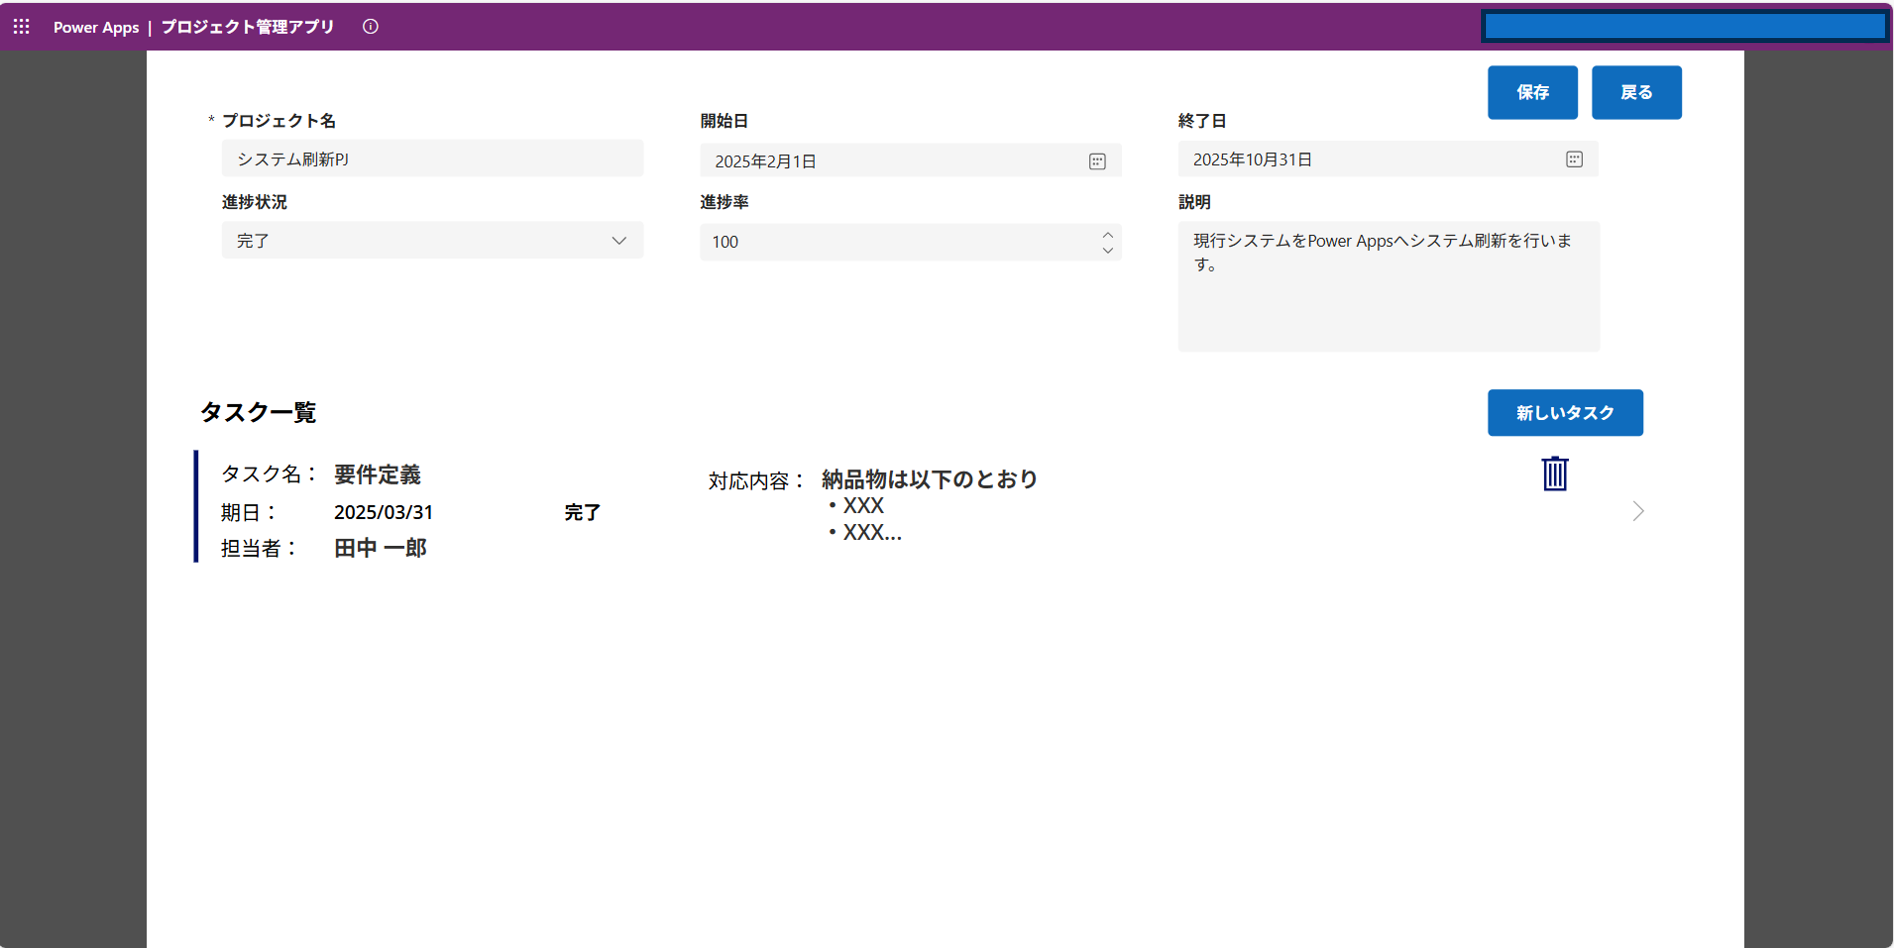
Task: Open task details with the right chevron
Action: pos(1638,512)
